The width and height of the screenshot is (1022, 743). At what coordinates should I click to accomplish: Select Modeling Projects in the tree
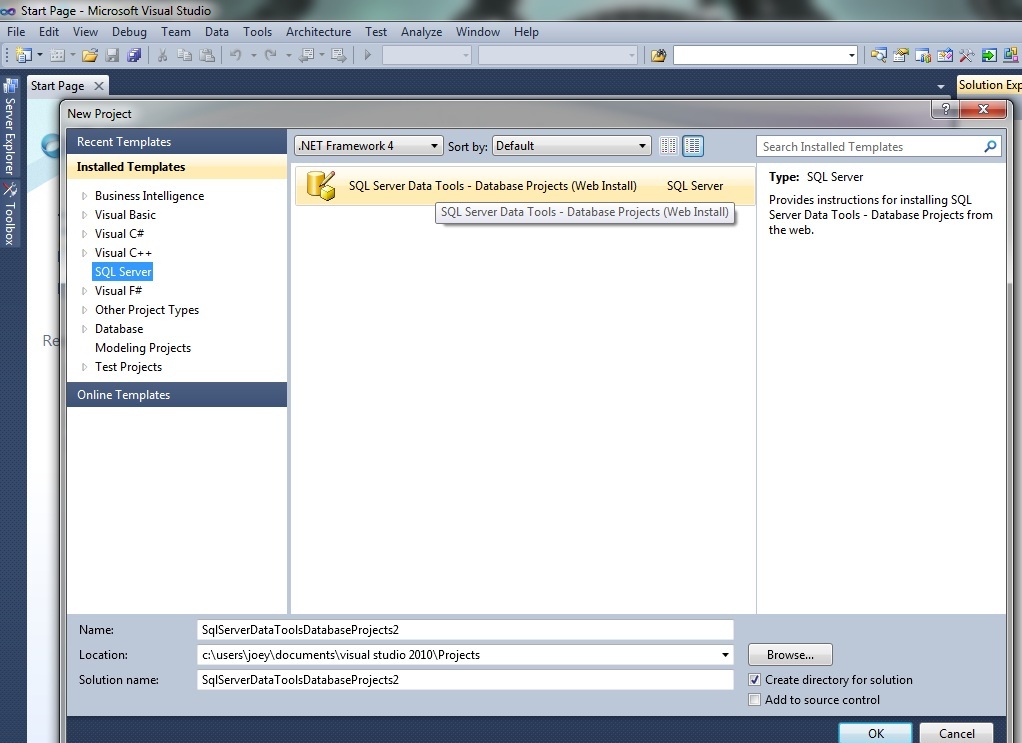pos(143,348)
